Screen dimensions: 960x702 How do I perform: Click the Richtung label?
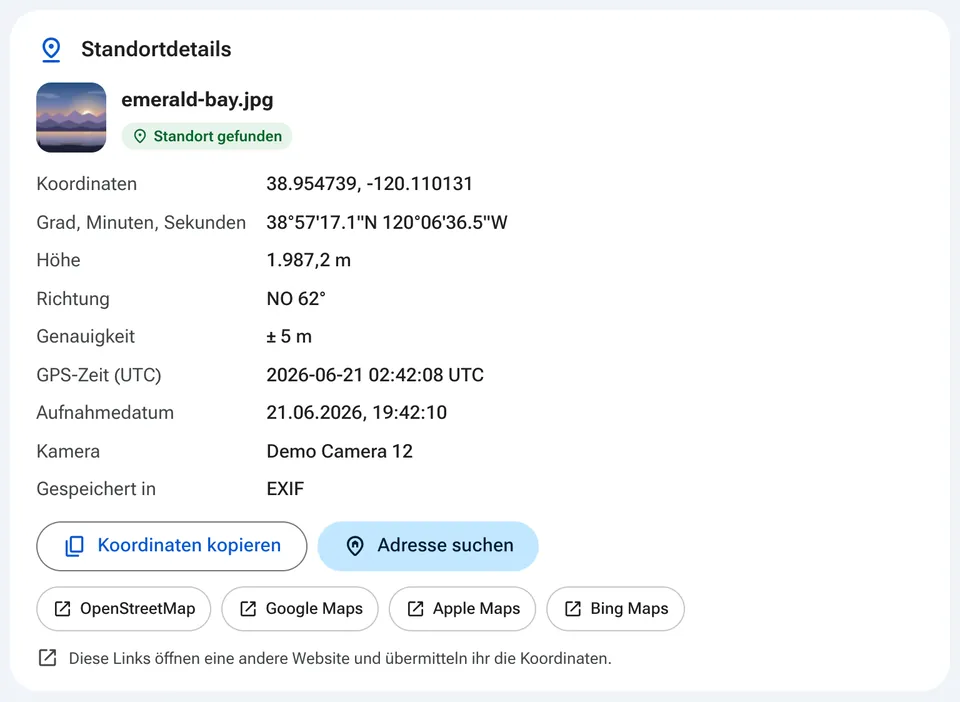tap(73, 299)
